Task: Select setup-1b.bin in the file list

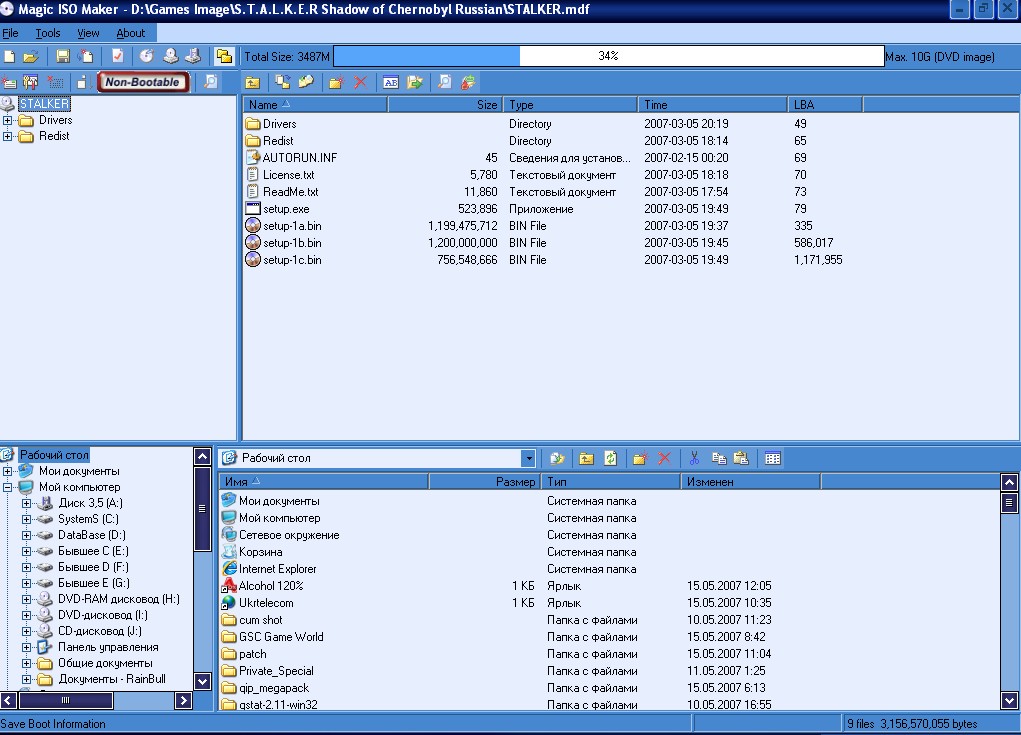Action: 292,243
